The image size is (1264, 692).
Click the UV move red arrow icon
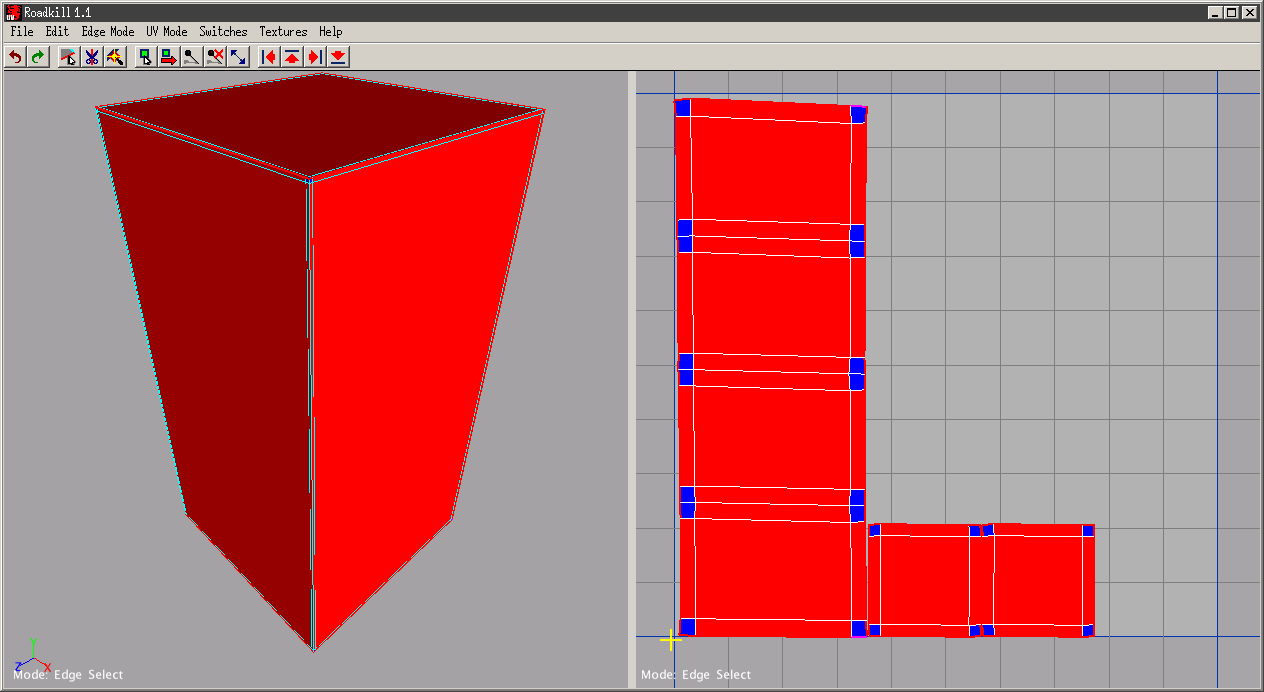click(169, 57)
